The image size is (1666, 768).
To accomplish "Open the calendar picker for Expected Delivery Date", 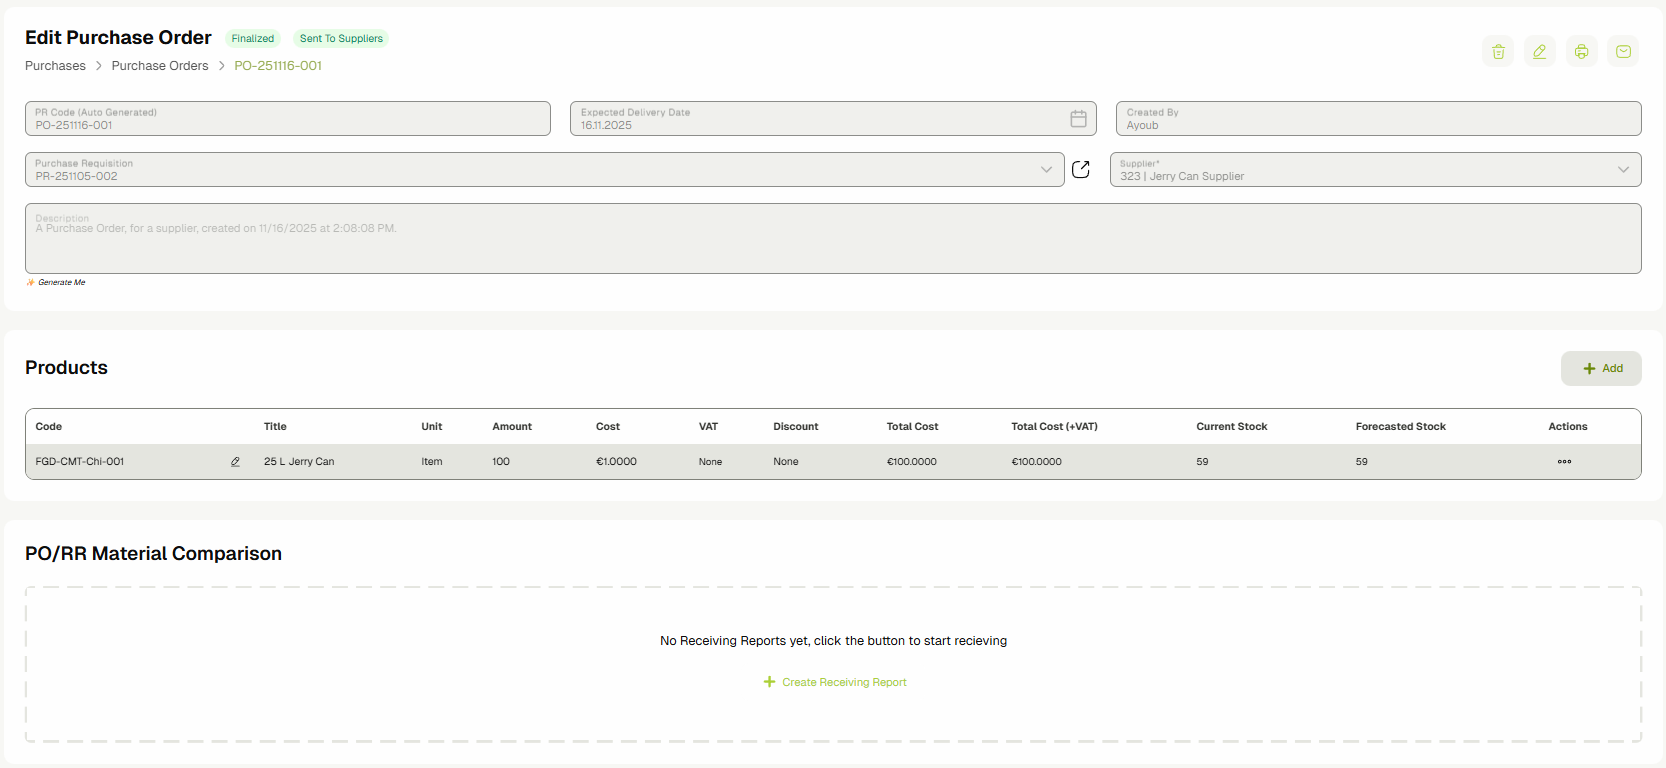I will [x=1078, y=119].
